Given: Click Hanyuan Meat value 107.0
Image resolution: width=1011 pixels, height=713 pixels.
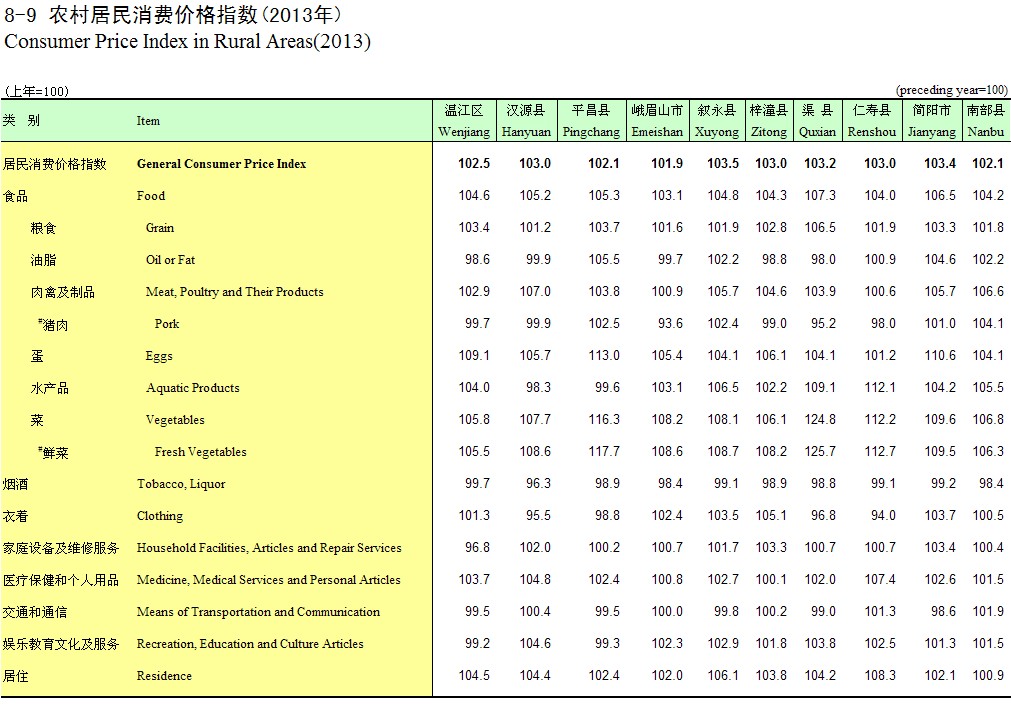Looking at the screenshot, I should coord(535,291).
